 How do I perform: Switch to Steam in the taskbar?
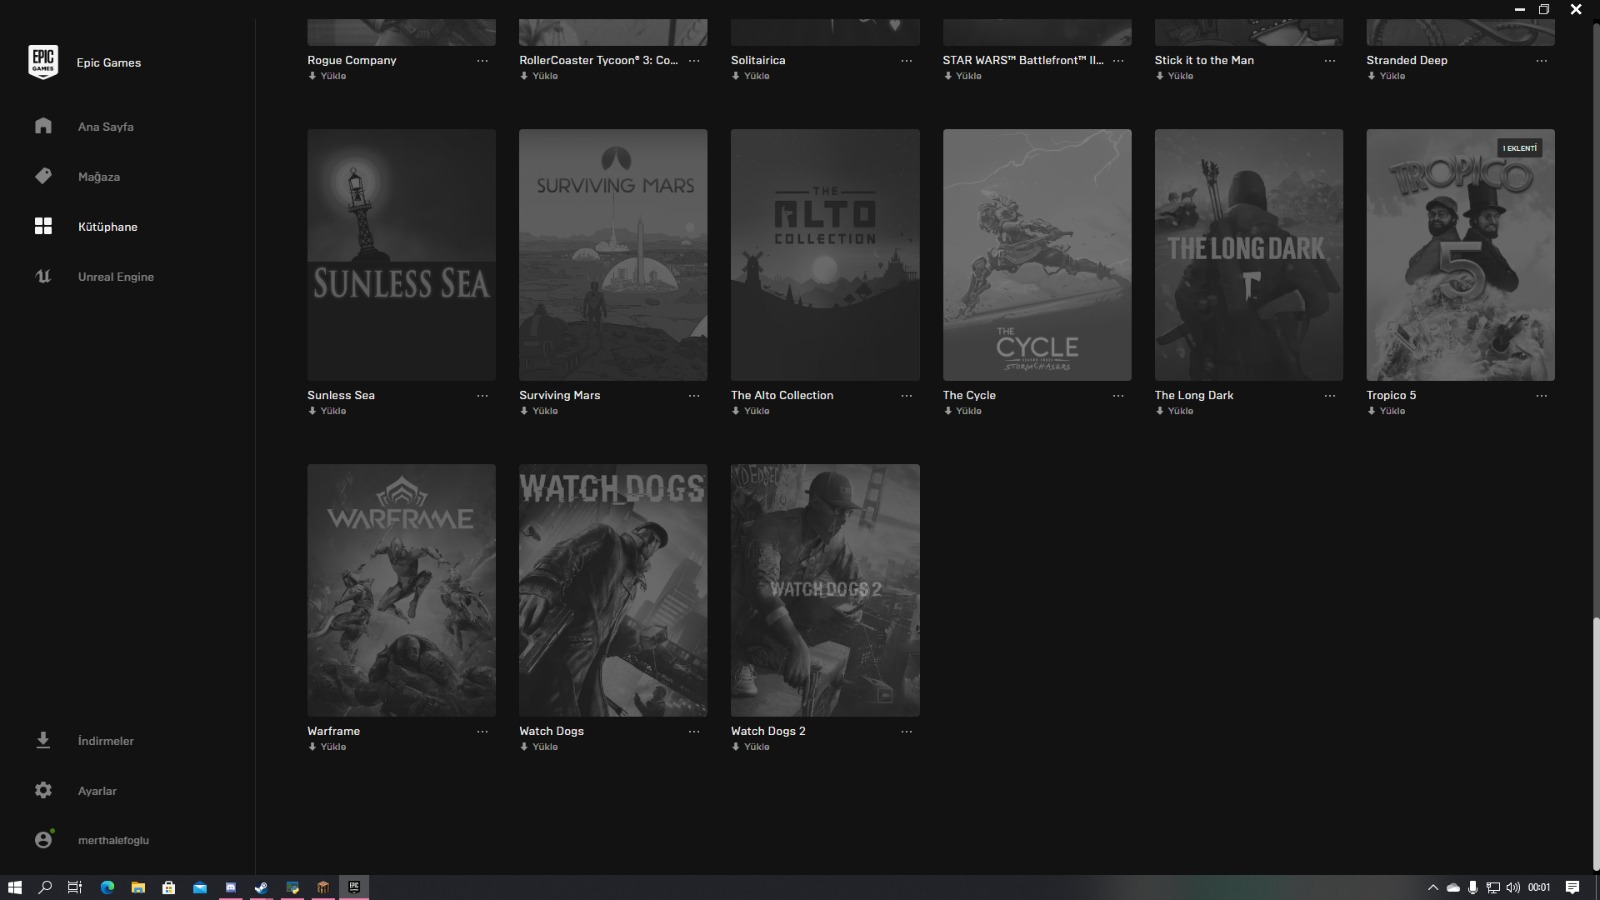(261, 887)
